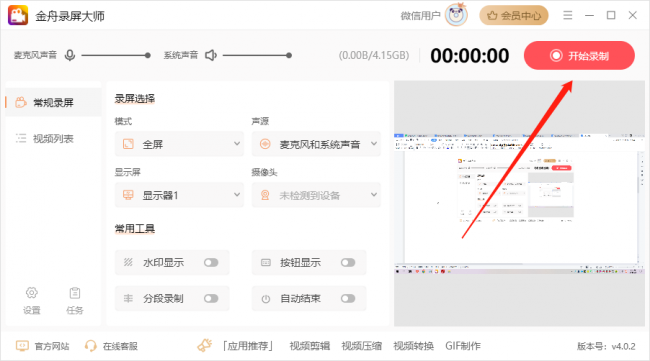The image size is (650, 361).
Task: Click the screen preview thumbnail
Action: [519, 204]
